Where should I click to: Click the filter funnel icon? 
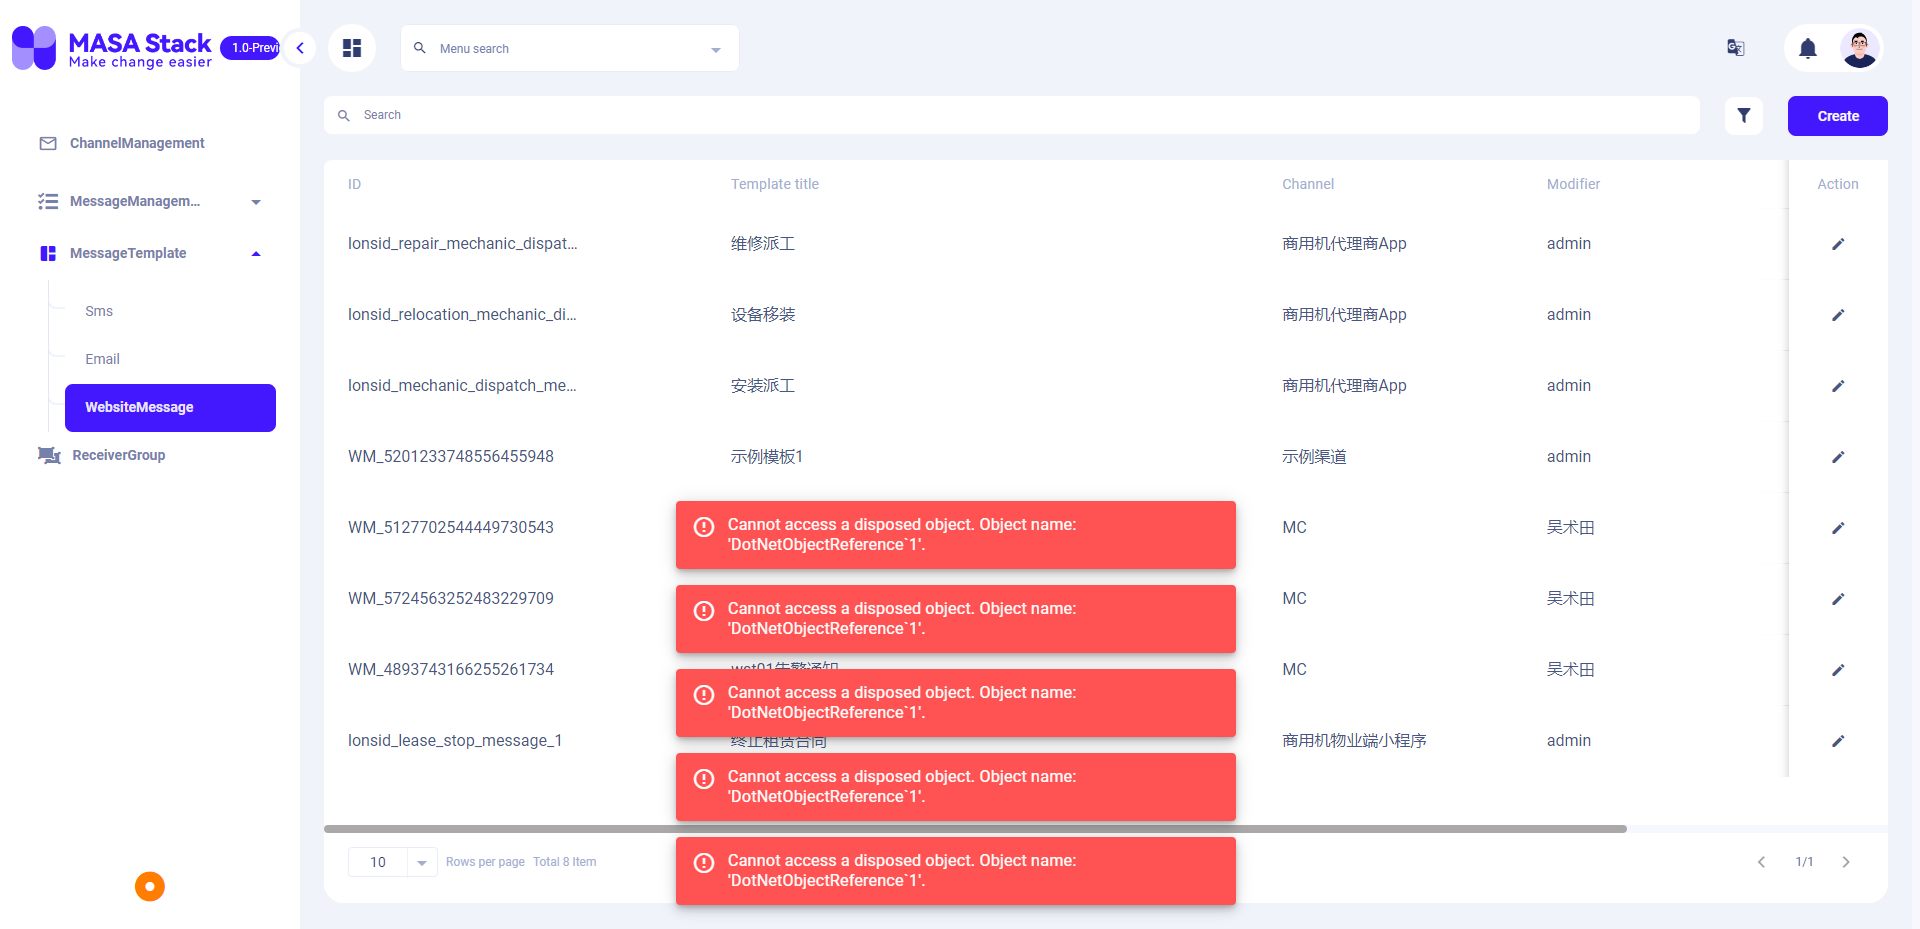pos(1744,116)
